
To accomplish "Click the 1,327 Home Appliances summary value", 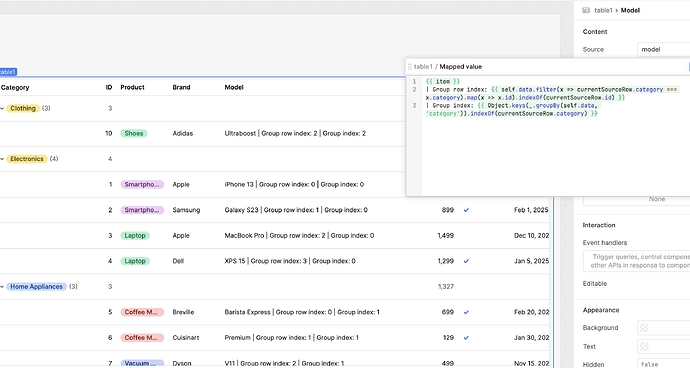I will 446,287.
